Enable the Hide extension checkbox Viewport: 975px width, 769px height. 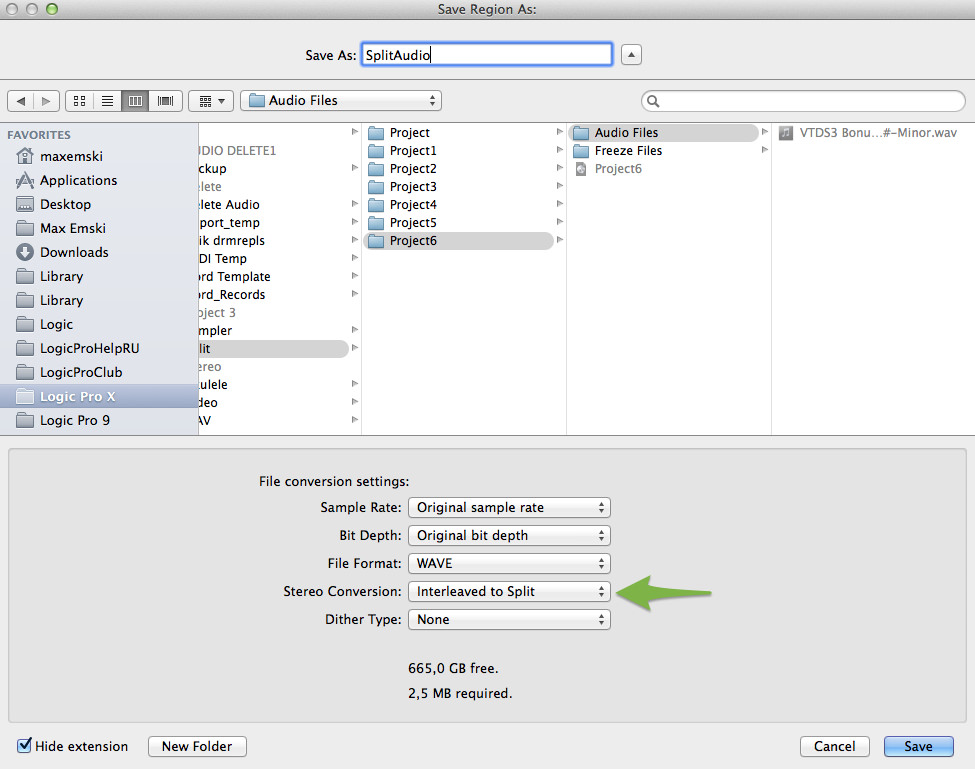coord(24,746)
